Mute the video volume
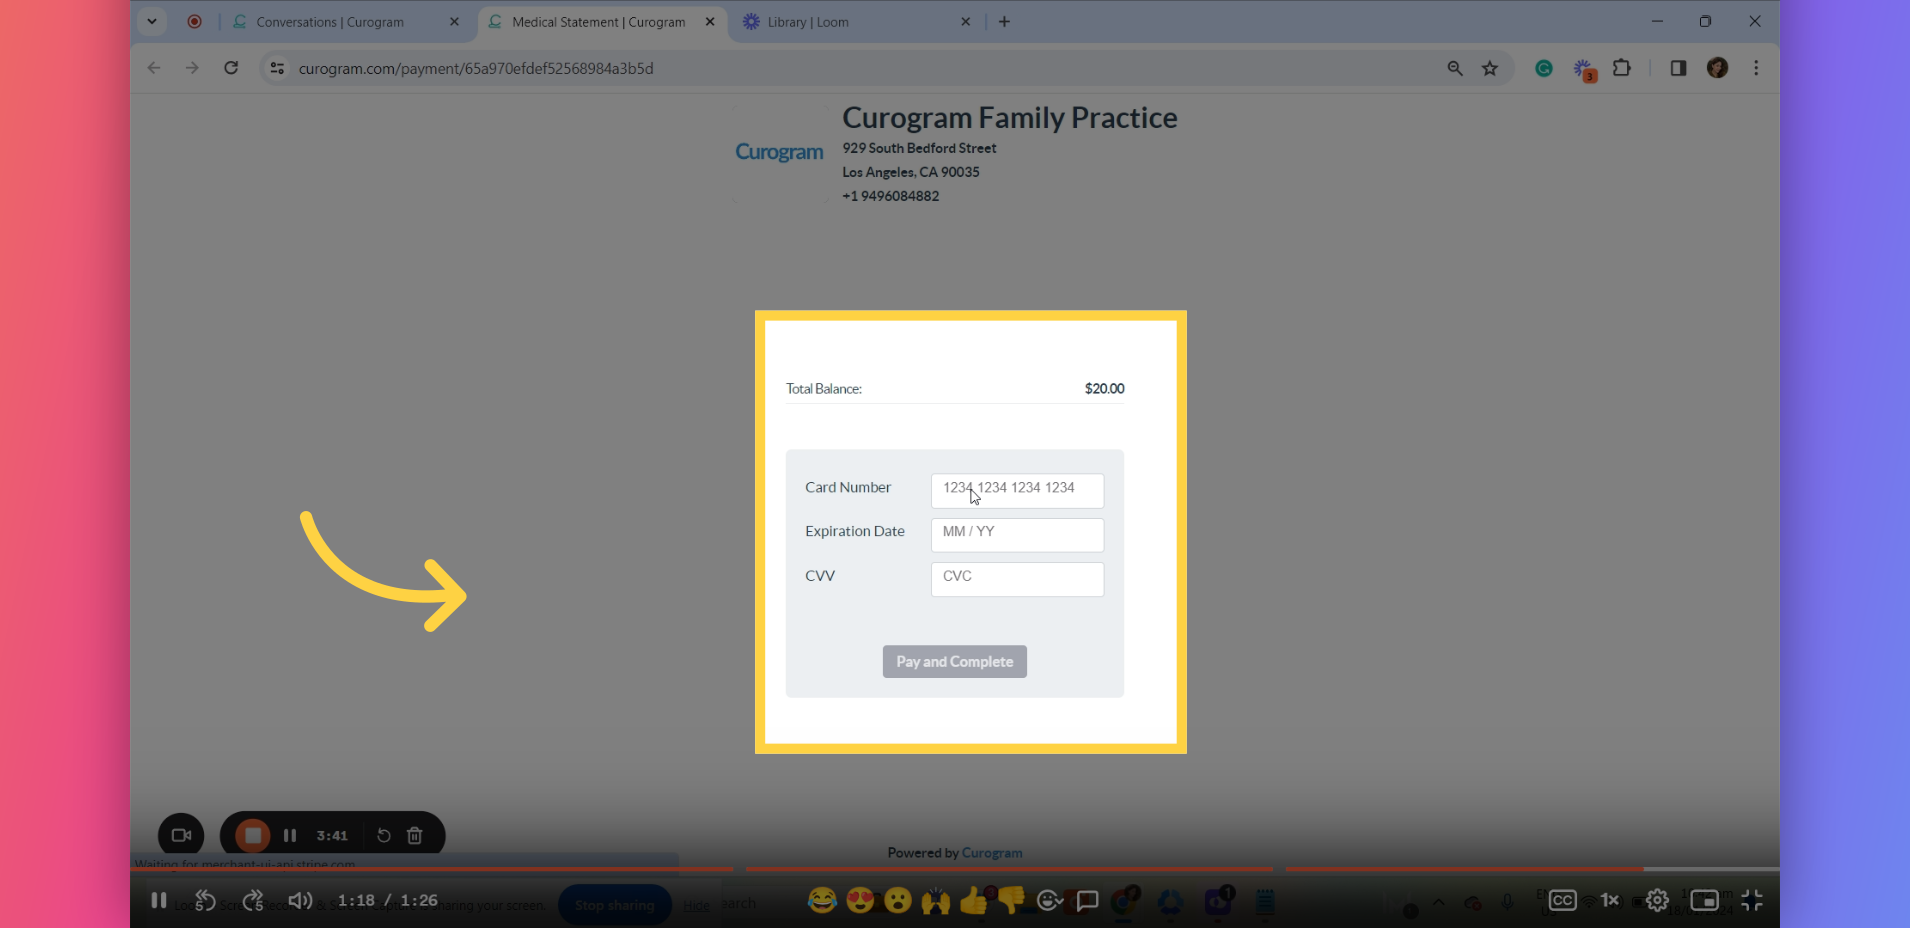The height and width of the screenshot is (928, 1910). tap(300, 900)
